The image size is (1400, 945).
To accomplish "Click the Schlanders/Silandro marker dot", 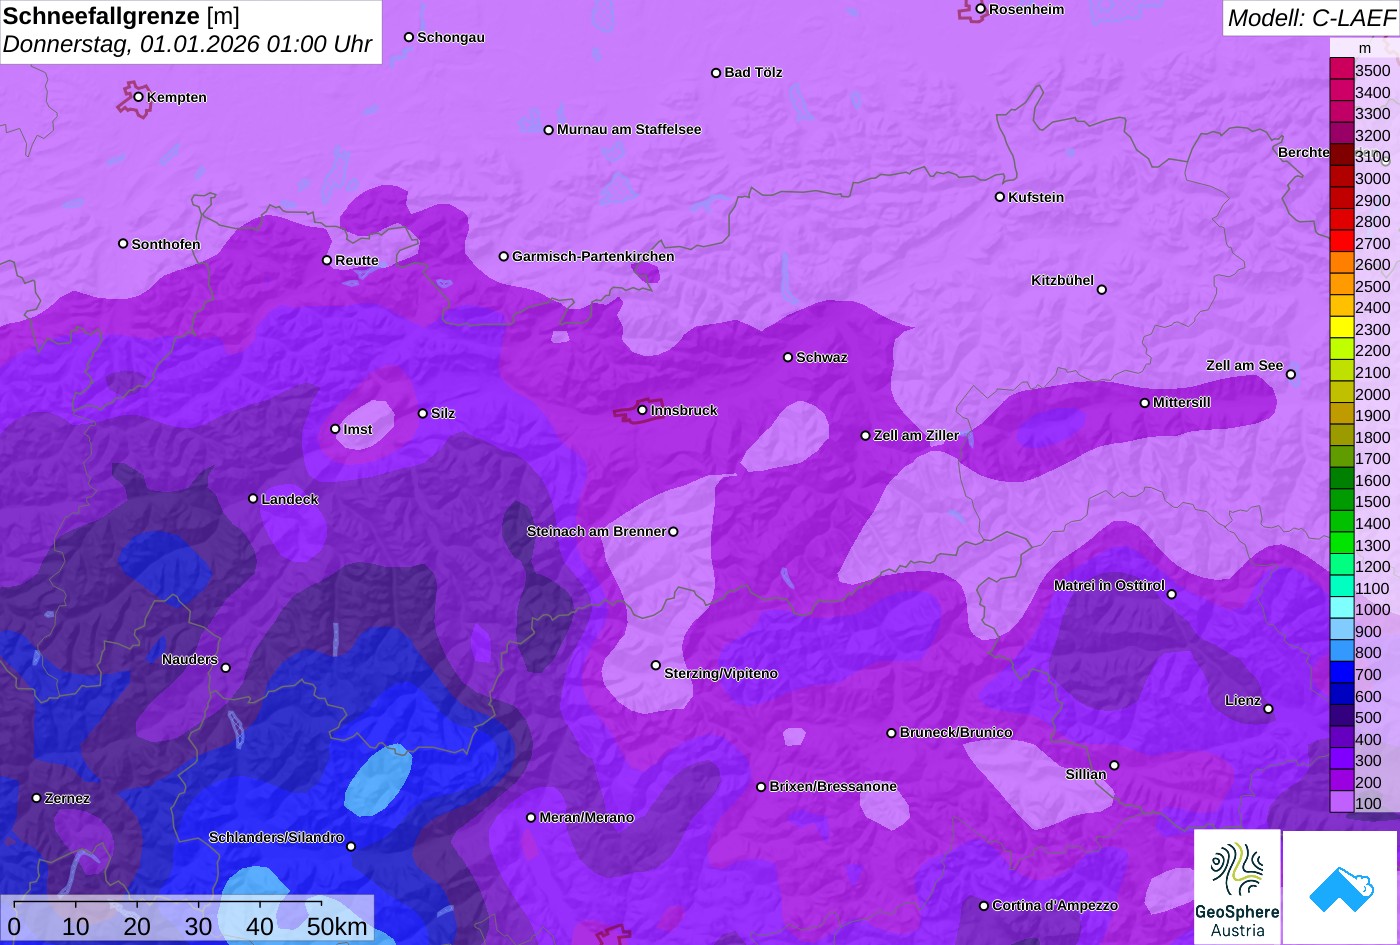I will [x=351, y=847].
